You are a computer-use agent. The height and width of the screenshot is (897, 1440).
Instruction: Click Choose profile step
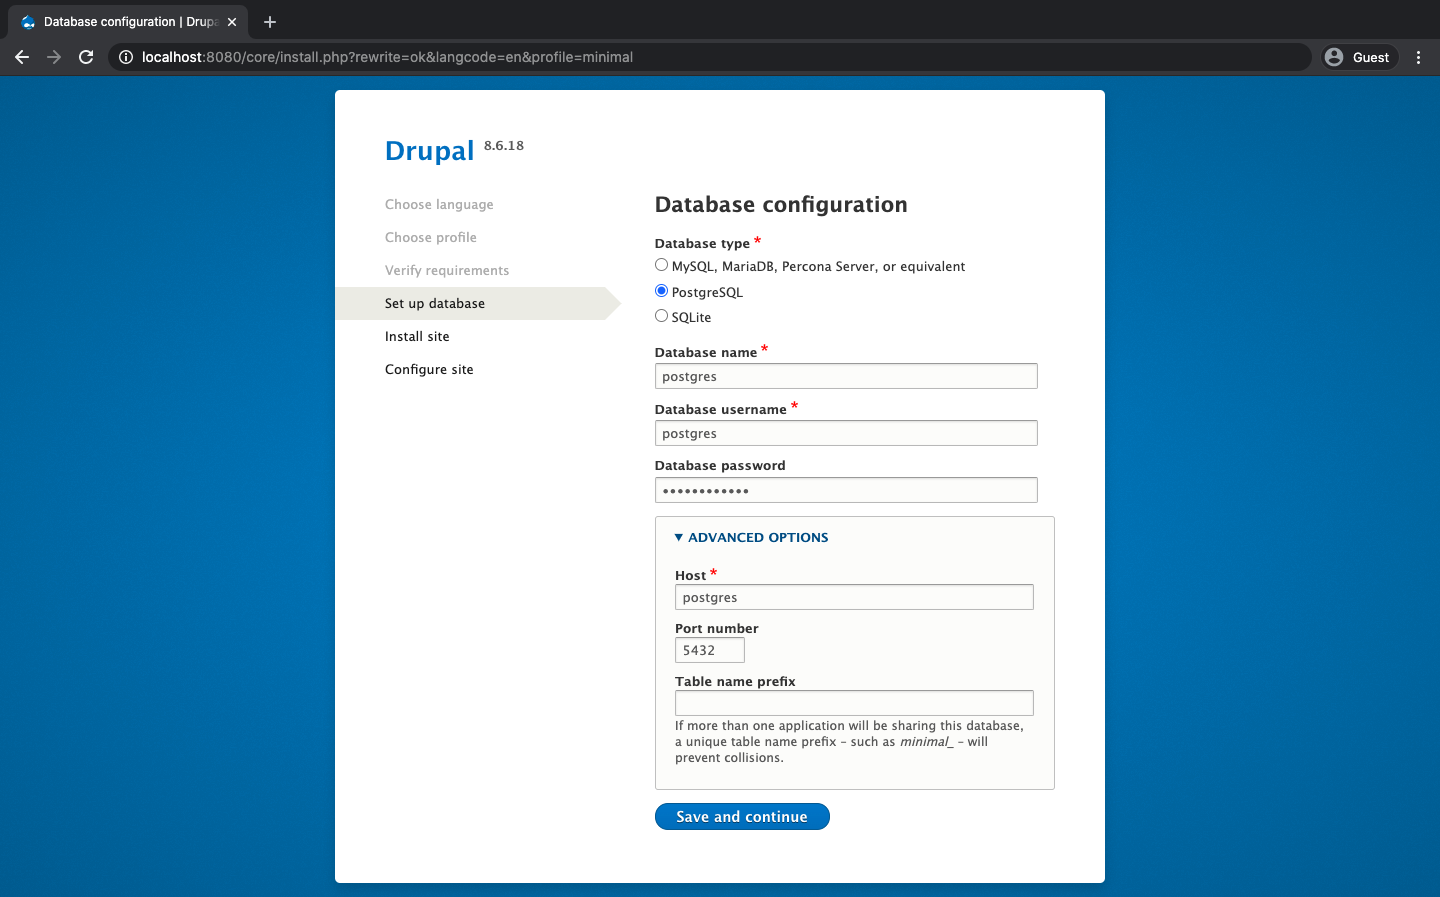pos(431,237)
